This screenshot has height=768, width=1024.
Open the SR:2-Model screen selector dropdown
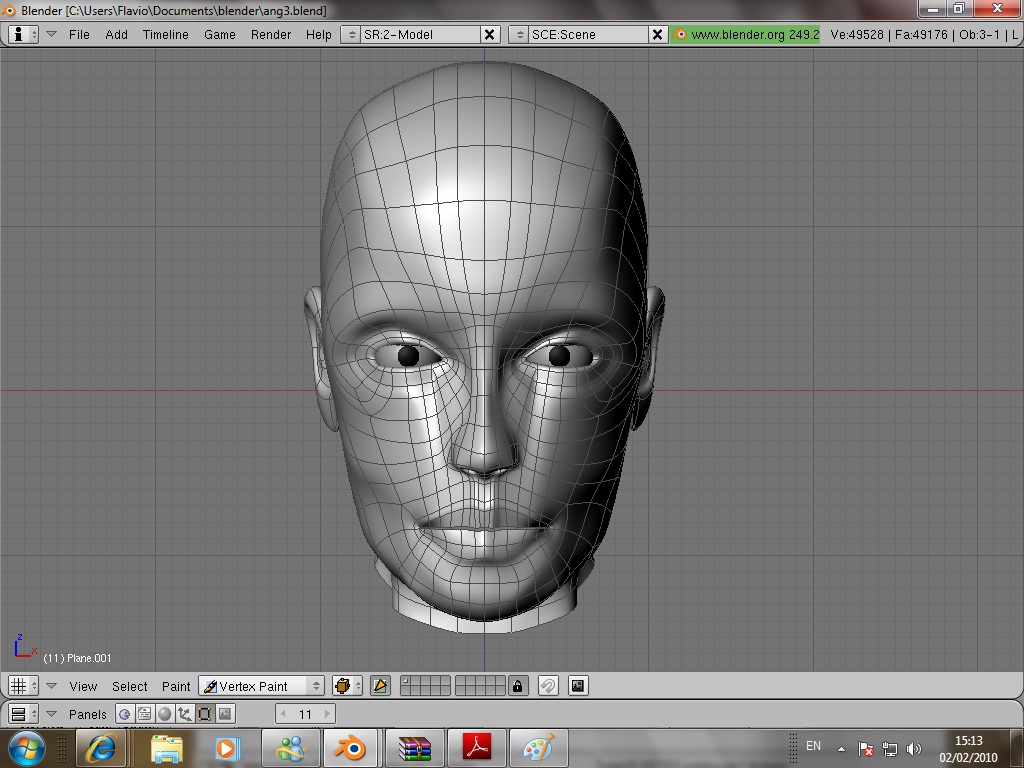click(350, 34)
